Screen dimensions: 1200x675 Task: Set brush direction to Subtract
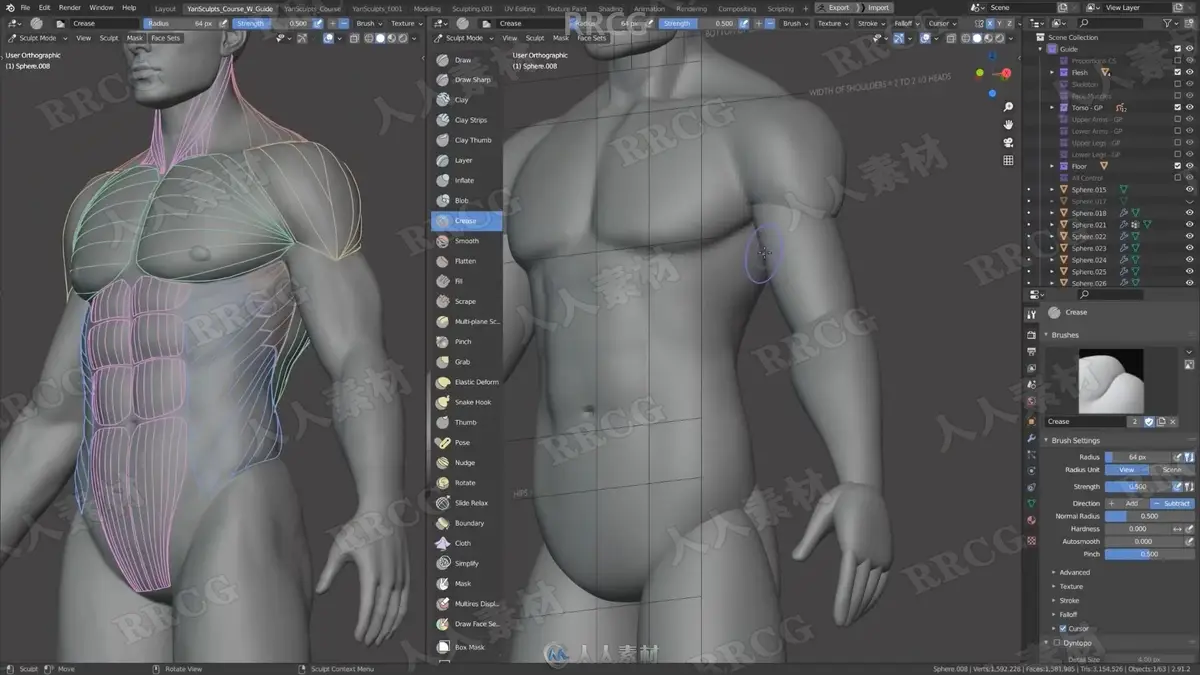[1172, 503]
